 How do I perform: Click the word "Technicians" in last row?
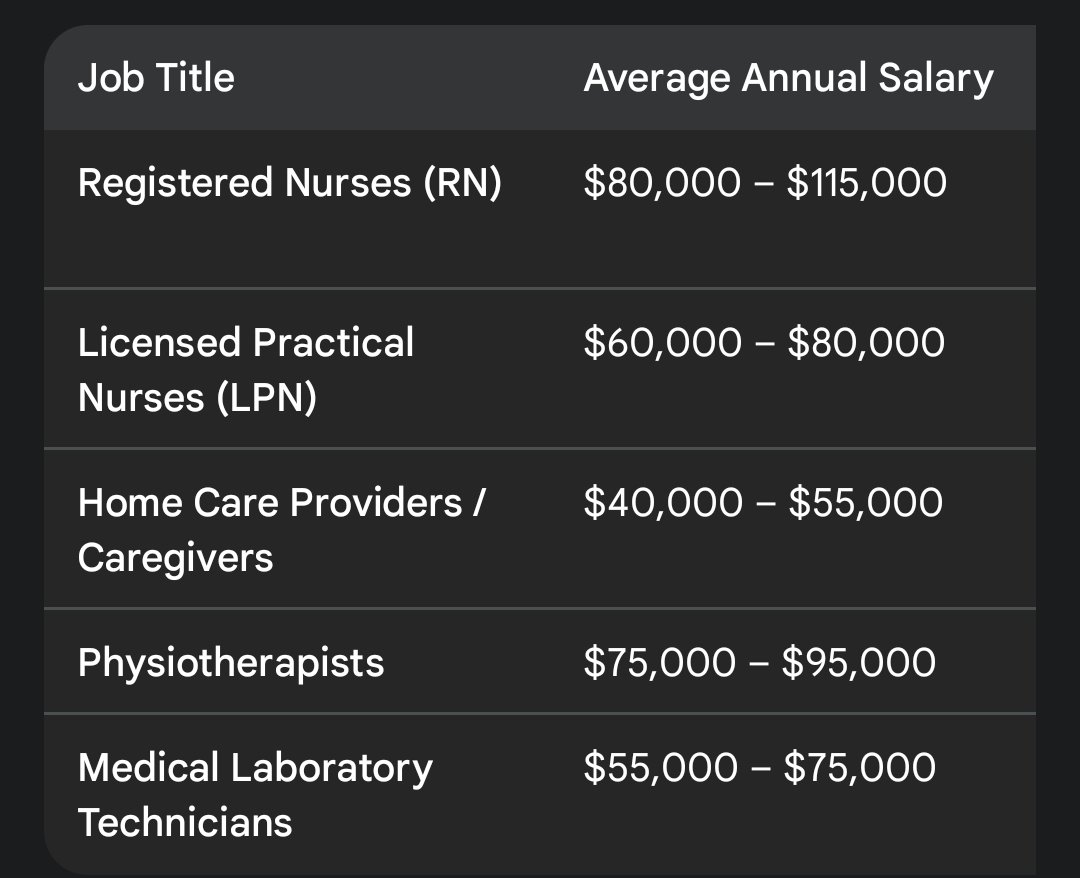click(x=185, y=822)
